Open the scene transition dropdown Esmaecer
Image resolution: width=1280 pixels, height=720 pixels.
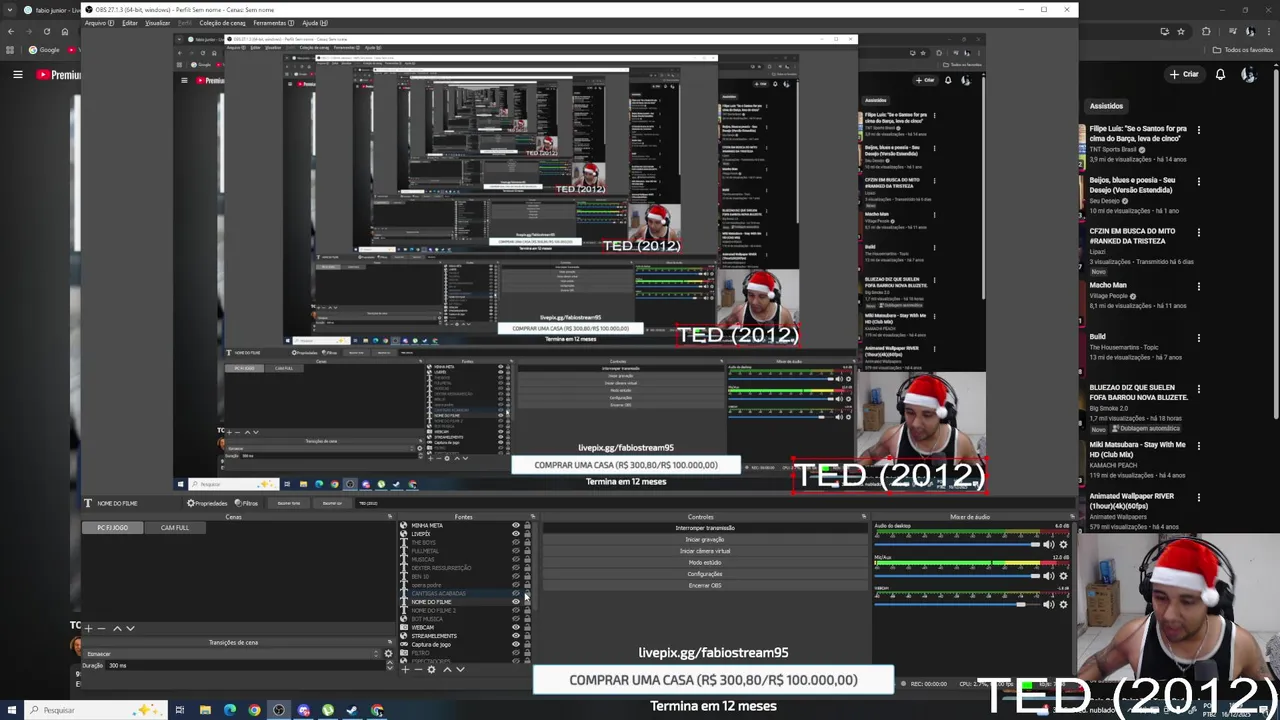click(232, 653)
